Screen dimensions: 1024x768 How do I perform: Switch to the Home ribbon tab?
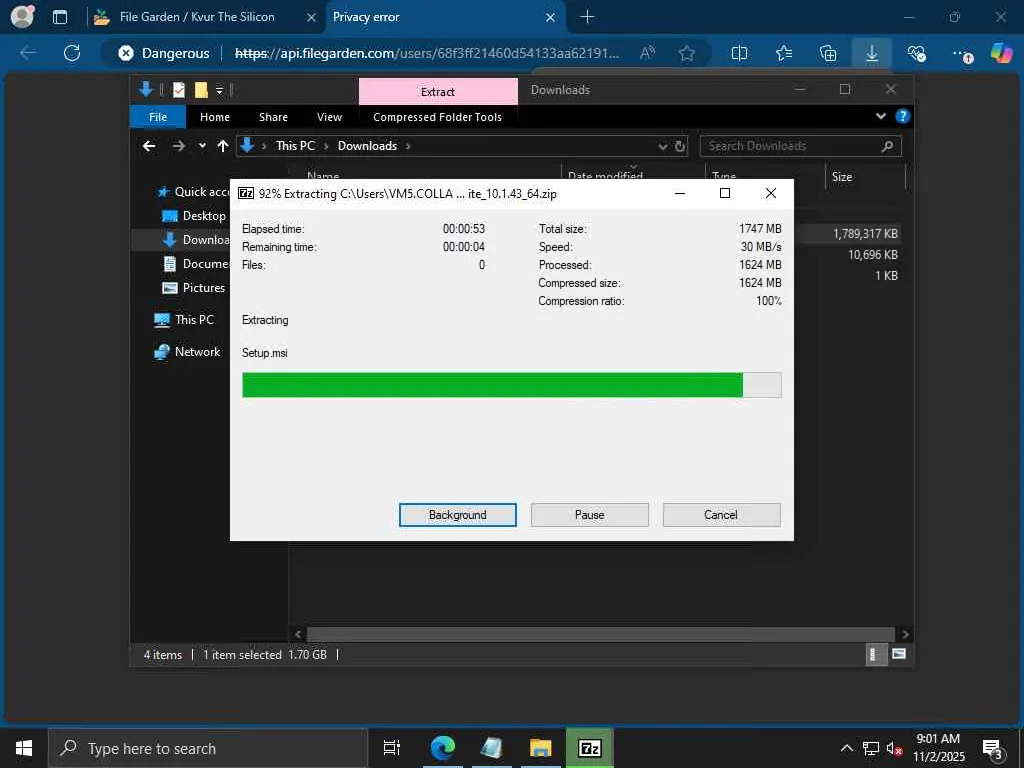pyautogui.click(x=215, y=117)
